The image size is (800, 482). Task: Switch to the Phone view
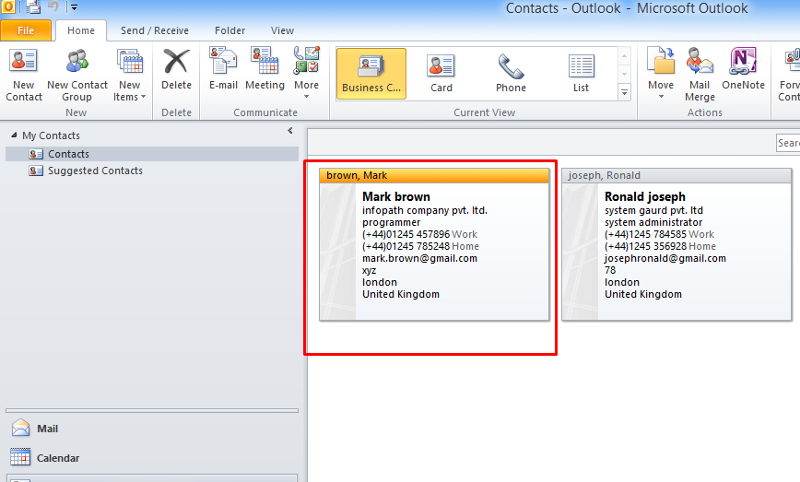pyautogui.click(x=511, y=73)
